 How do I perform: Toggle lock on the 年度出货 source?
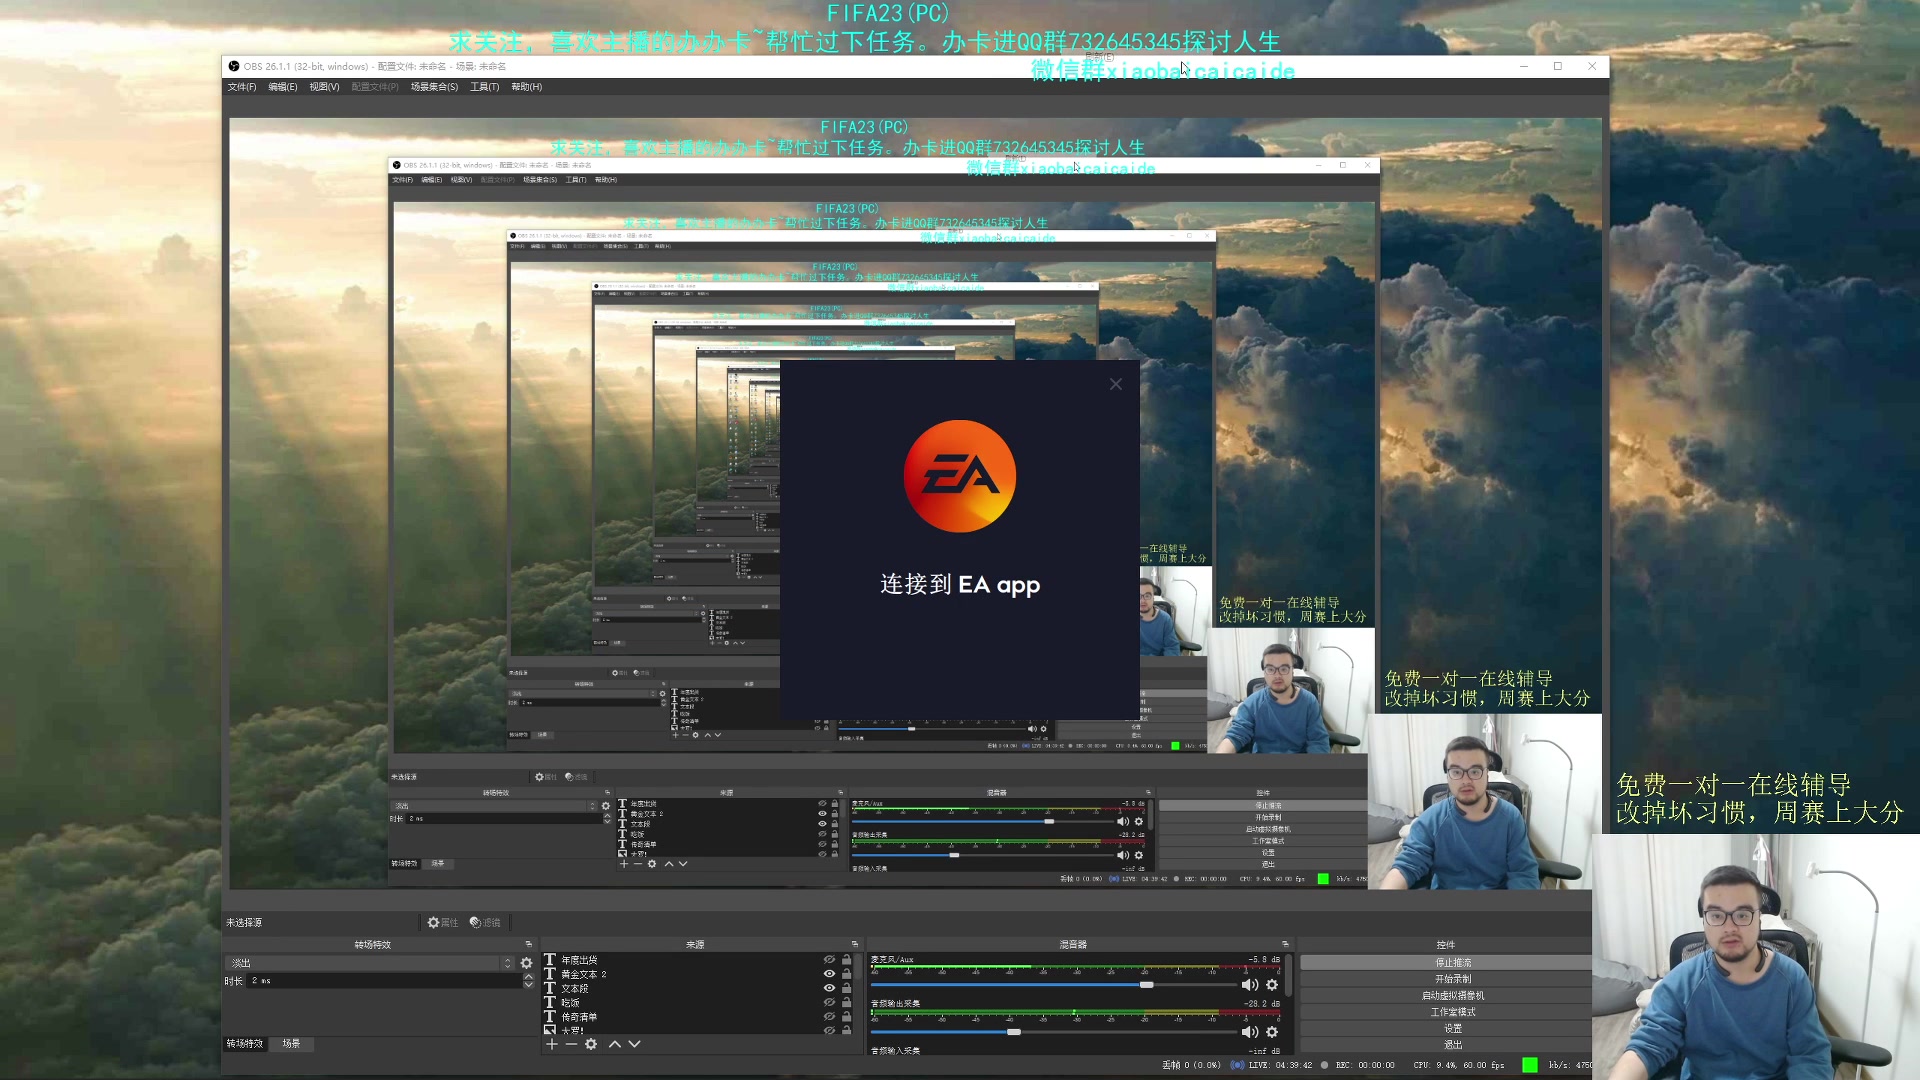pyautogui.click(x=846, y=960)
